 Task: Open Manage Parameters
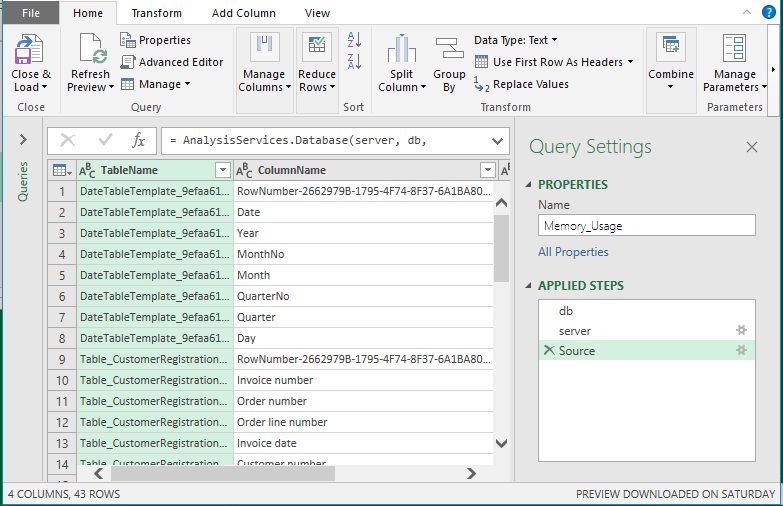click(735, 63)
